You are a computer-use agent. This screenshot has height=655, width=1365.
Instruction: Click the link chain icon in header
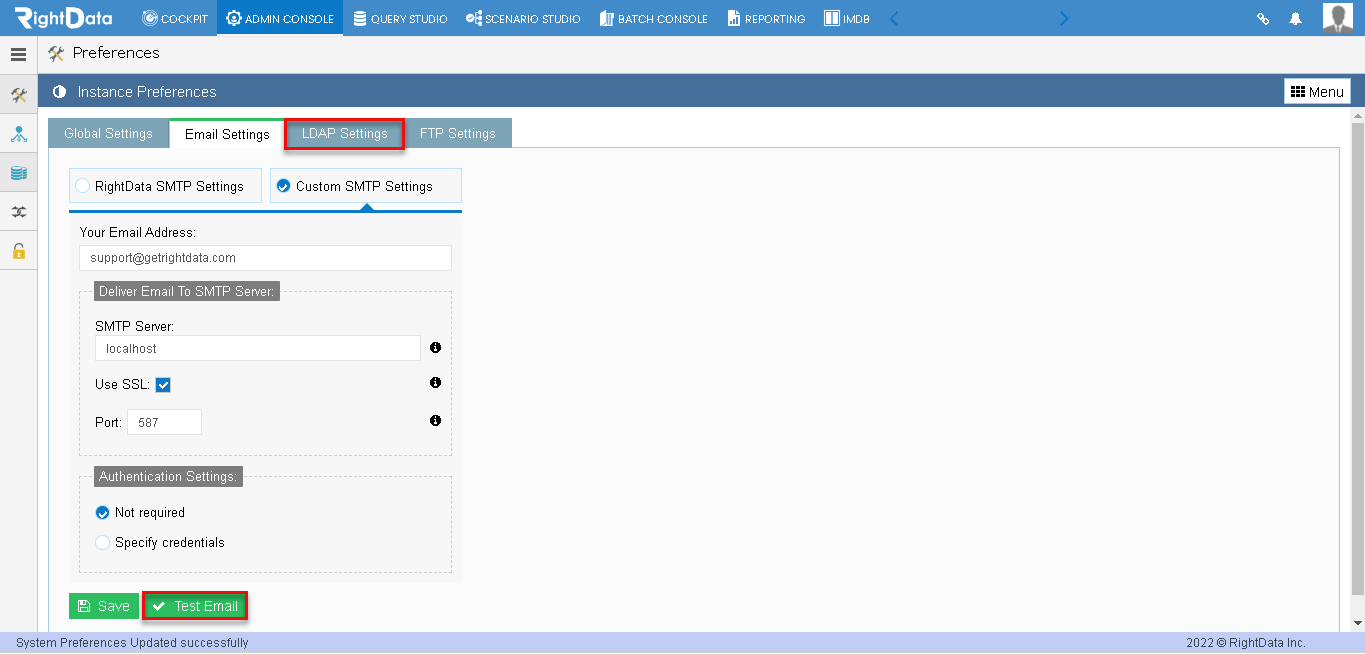(1263, 18)
